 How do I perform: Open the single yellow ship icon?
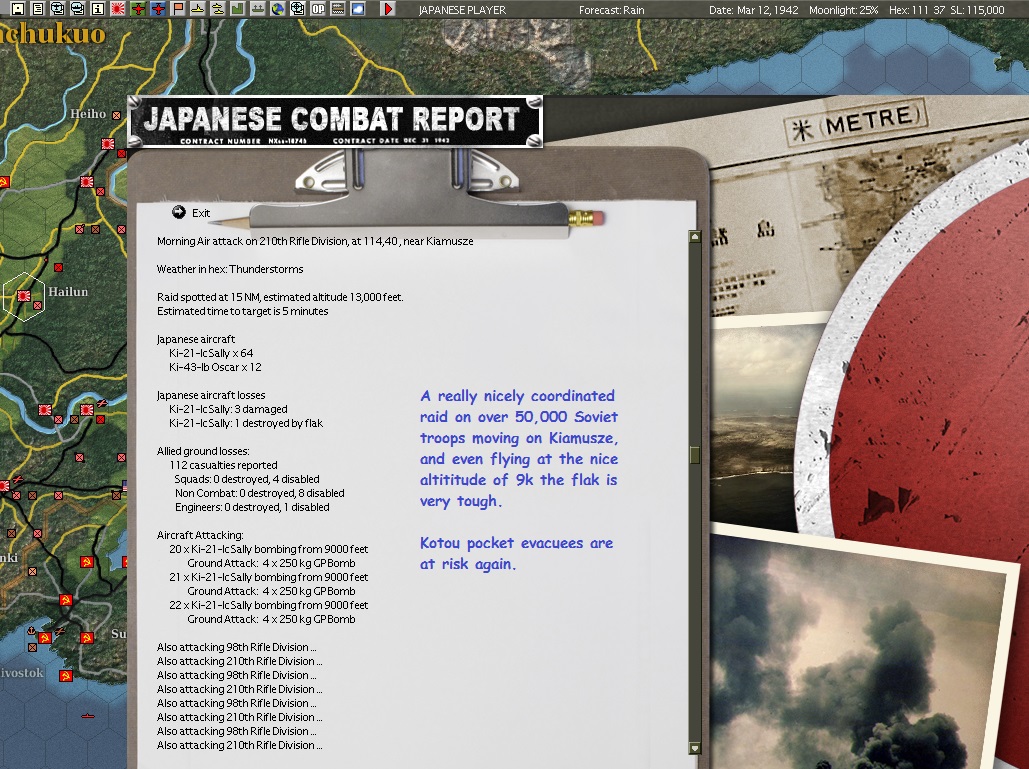[x=198, y=9]
